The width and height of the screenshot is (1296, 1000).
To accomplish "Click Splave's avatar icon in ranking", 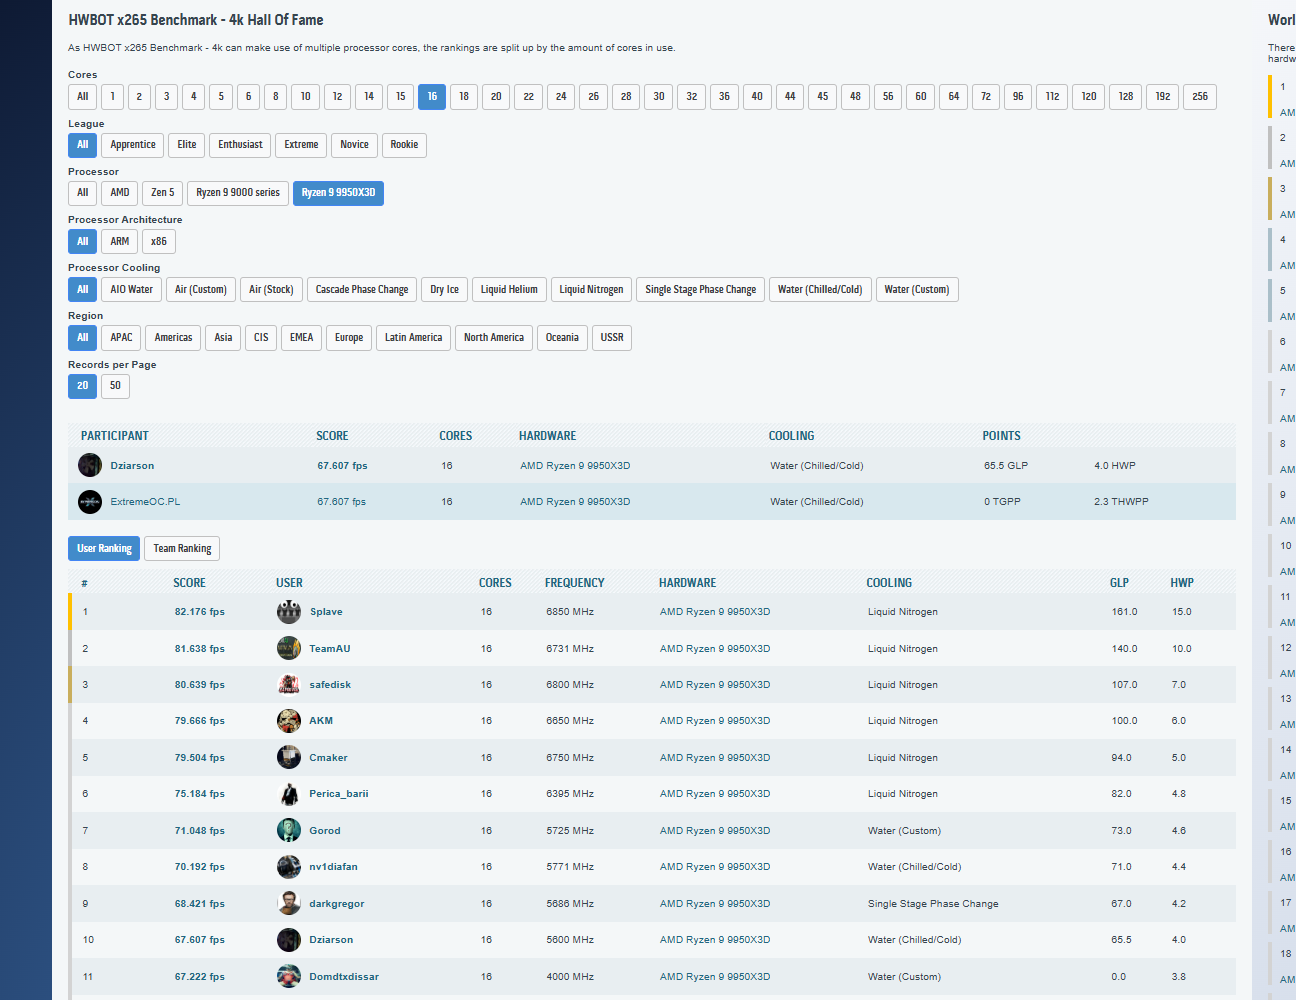I will point(289,612).
